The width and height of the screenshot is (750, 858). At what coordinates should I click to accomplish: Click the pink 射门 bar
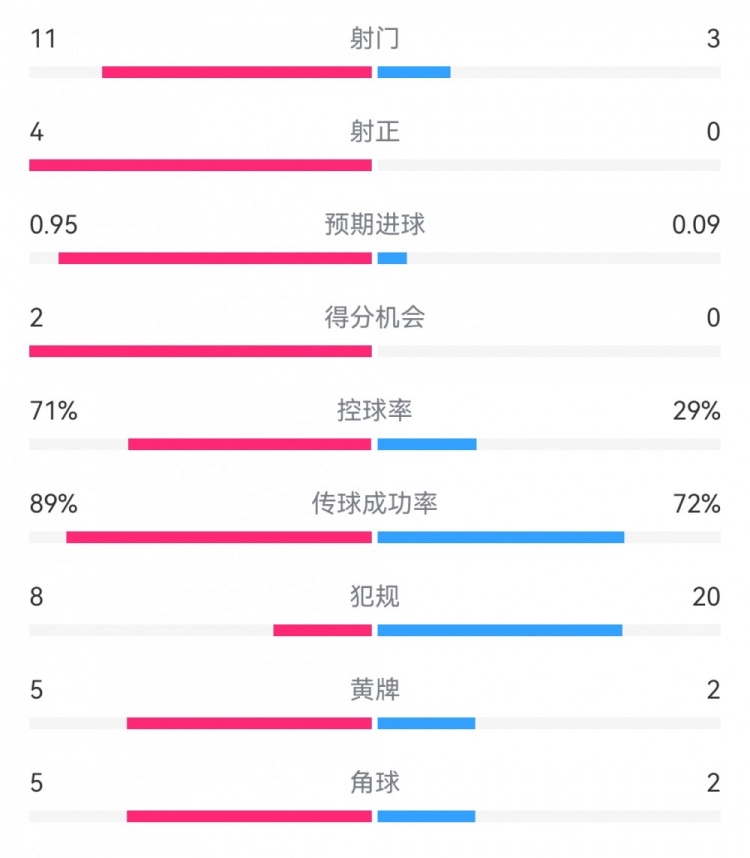pos(237,72)
